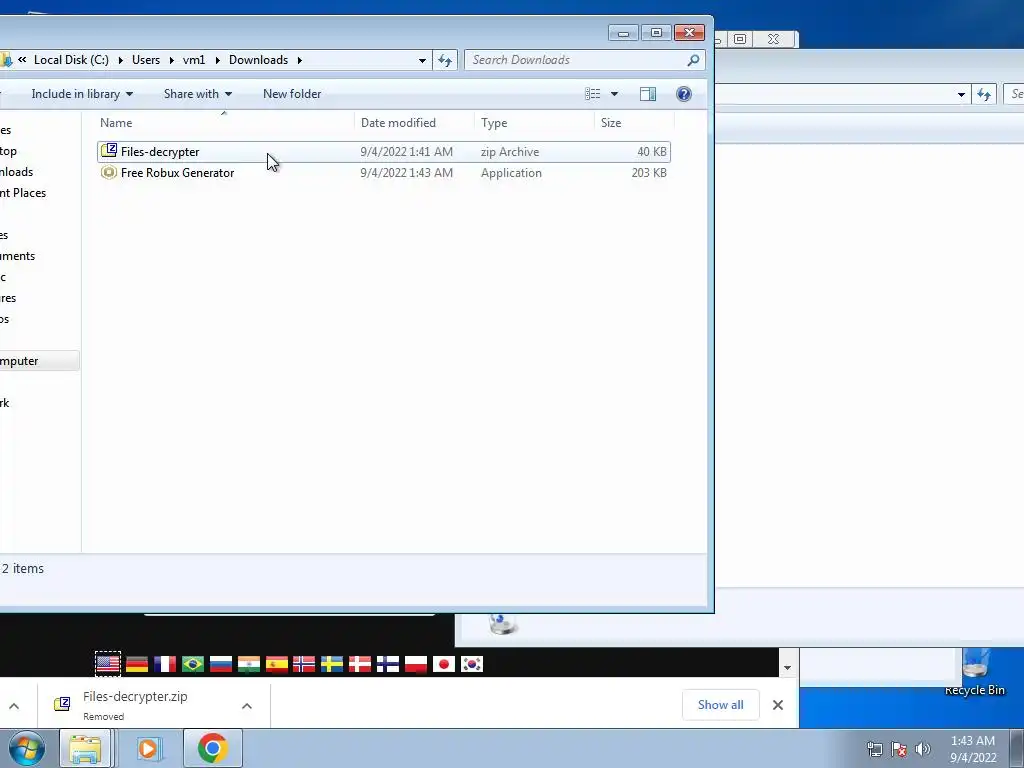This screenshot has width=1024, height=768.
Task: Select Recycle Bin on the desktop
Action: click(974, 673)
